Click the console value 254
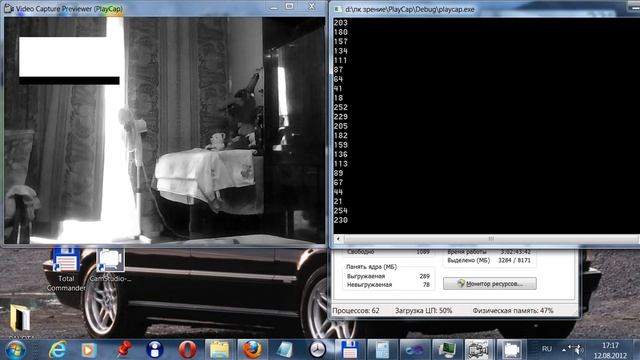The width and height of the screenshot is (640, 360). pyautogui.click(x=340, y=211)
